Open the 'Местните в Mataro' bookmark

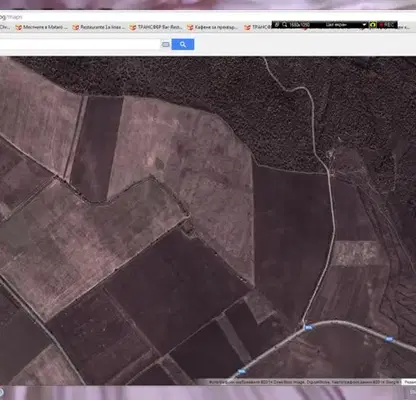click(42, 27)
